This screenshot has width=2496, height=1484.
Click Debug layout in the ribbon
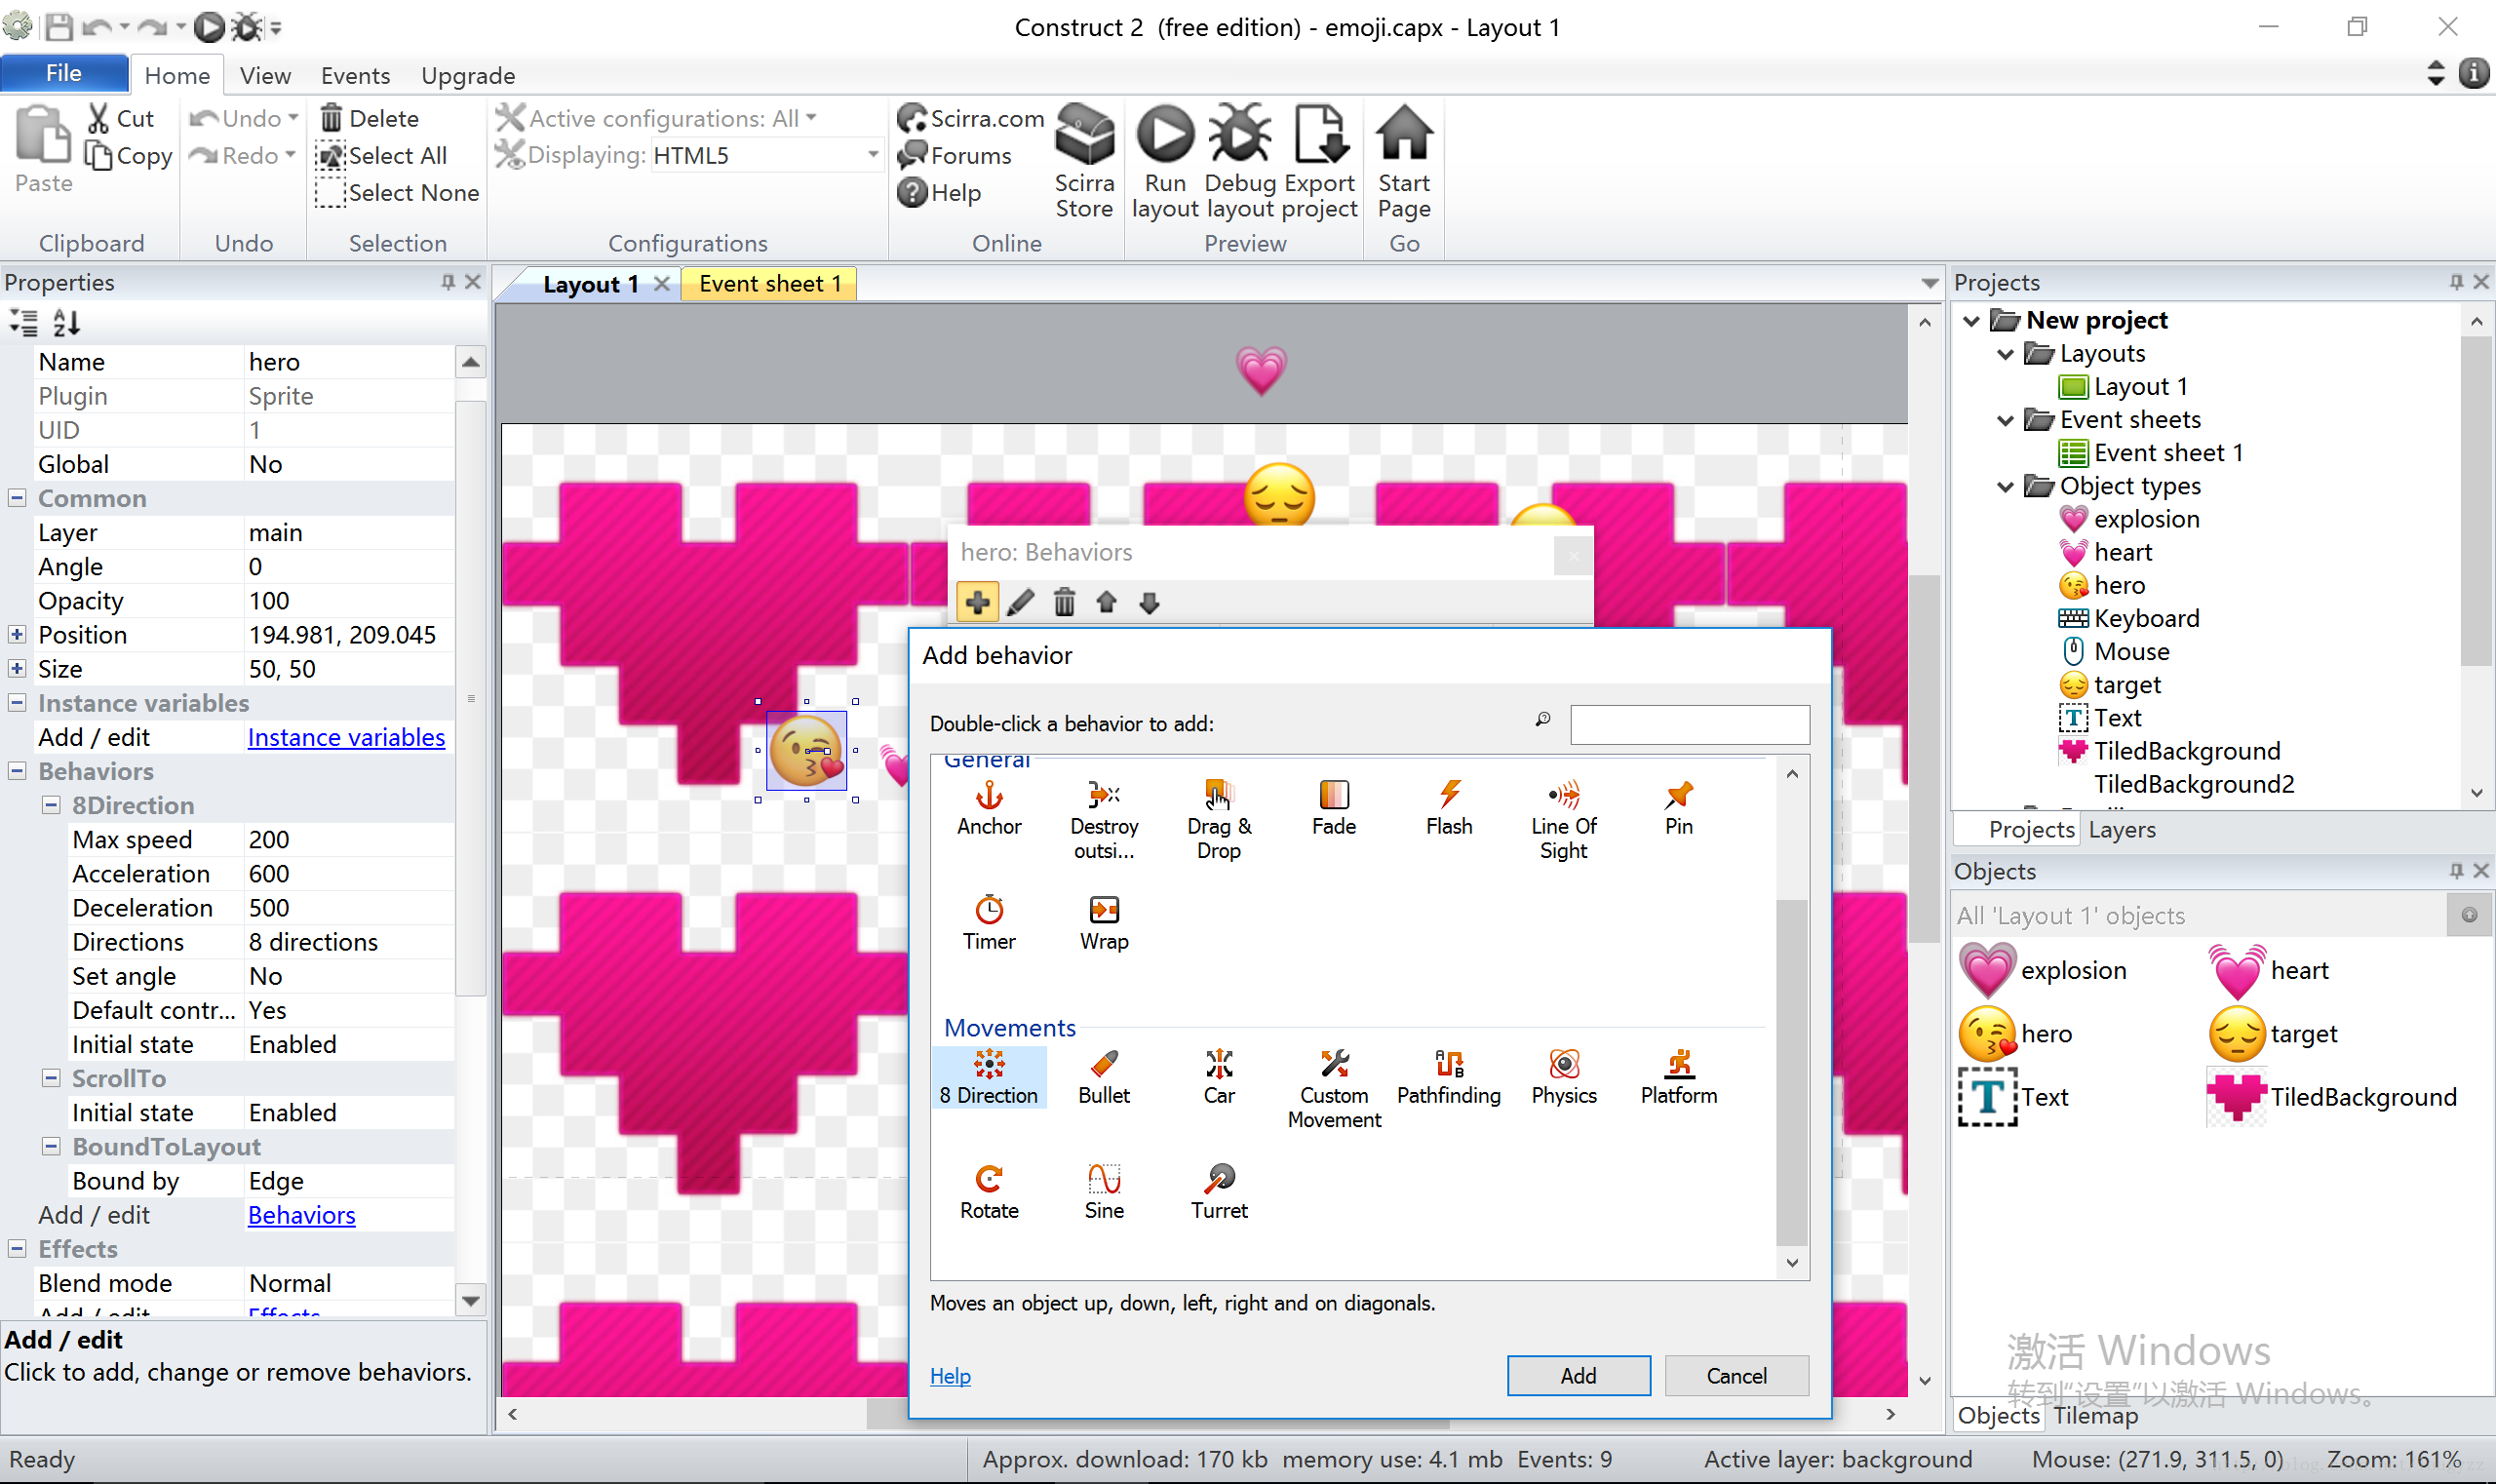click(1240, 161)
